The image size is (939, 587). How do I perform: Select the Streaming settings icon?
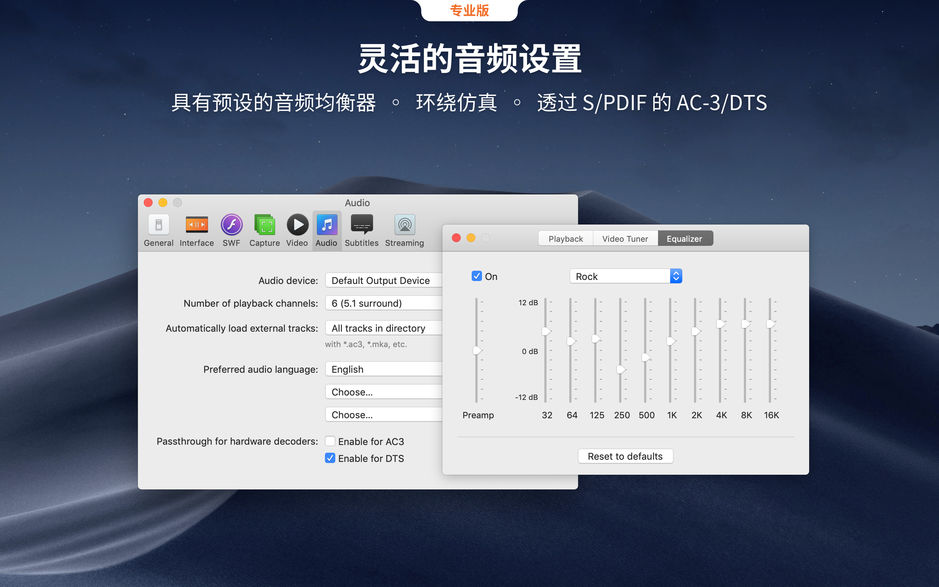pos(403,229)
